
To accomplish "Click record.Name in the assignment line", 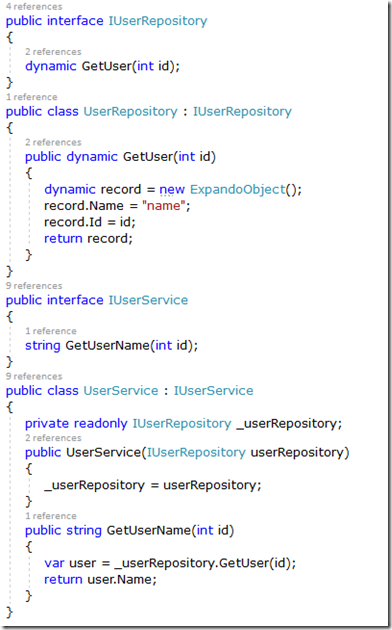I will [84, 206].
